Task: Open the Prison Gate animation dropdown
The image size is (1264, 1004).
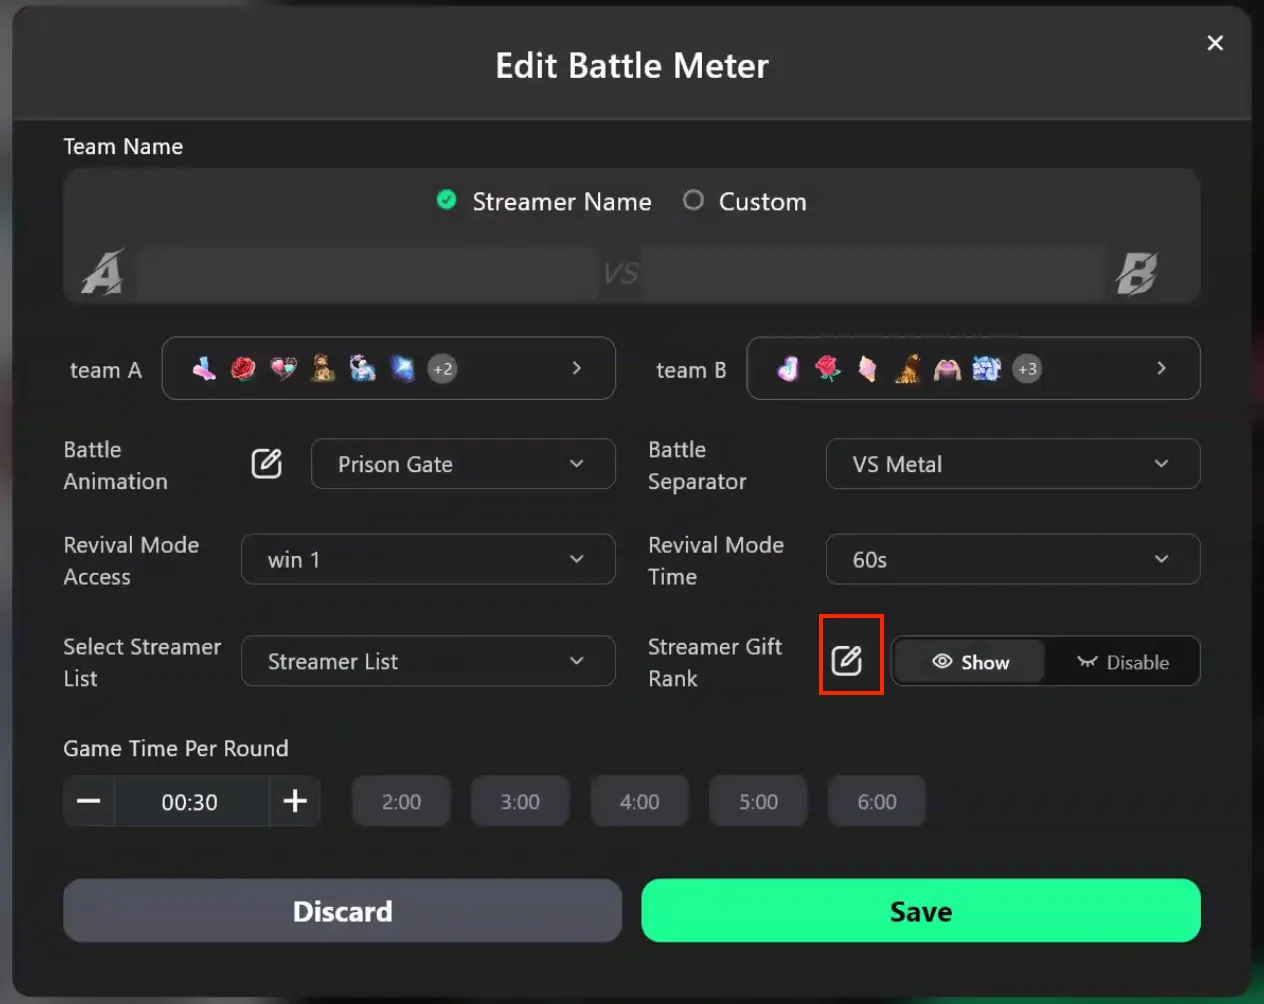Action: 462,464
